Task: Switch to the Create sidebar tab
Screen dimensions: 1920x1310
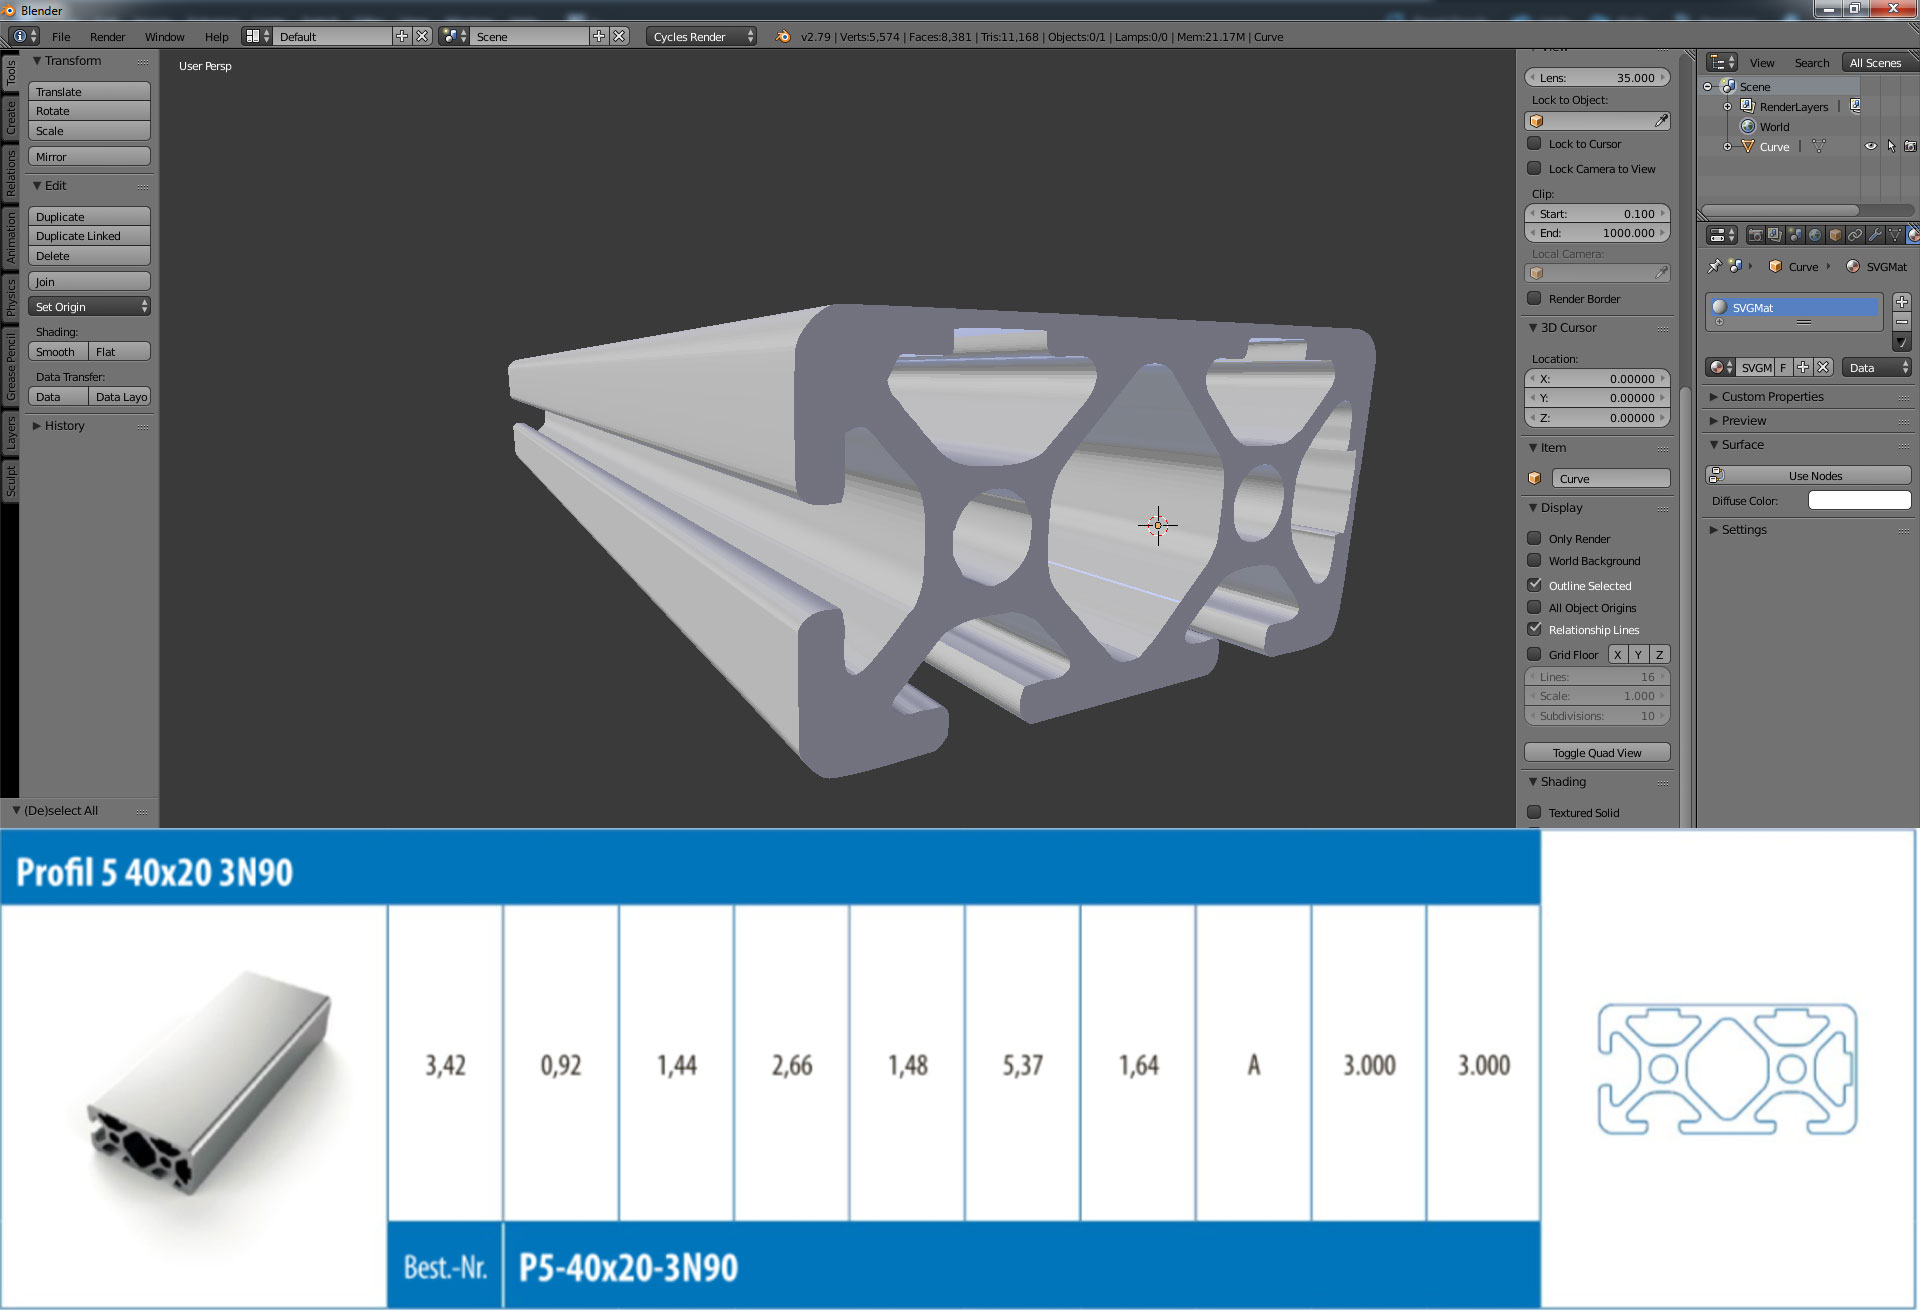Action: pos(11,118)
